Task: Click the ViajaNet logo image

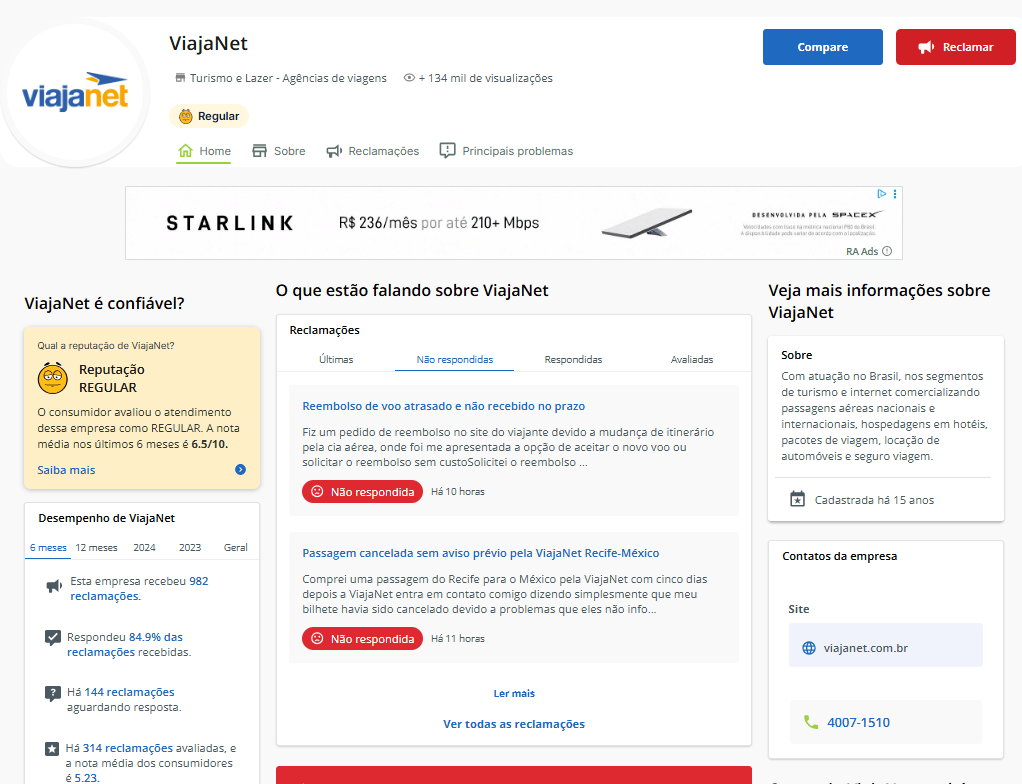Action: 75,93
